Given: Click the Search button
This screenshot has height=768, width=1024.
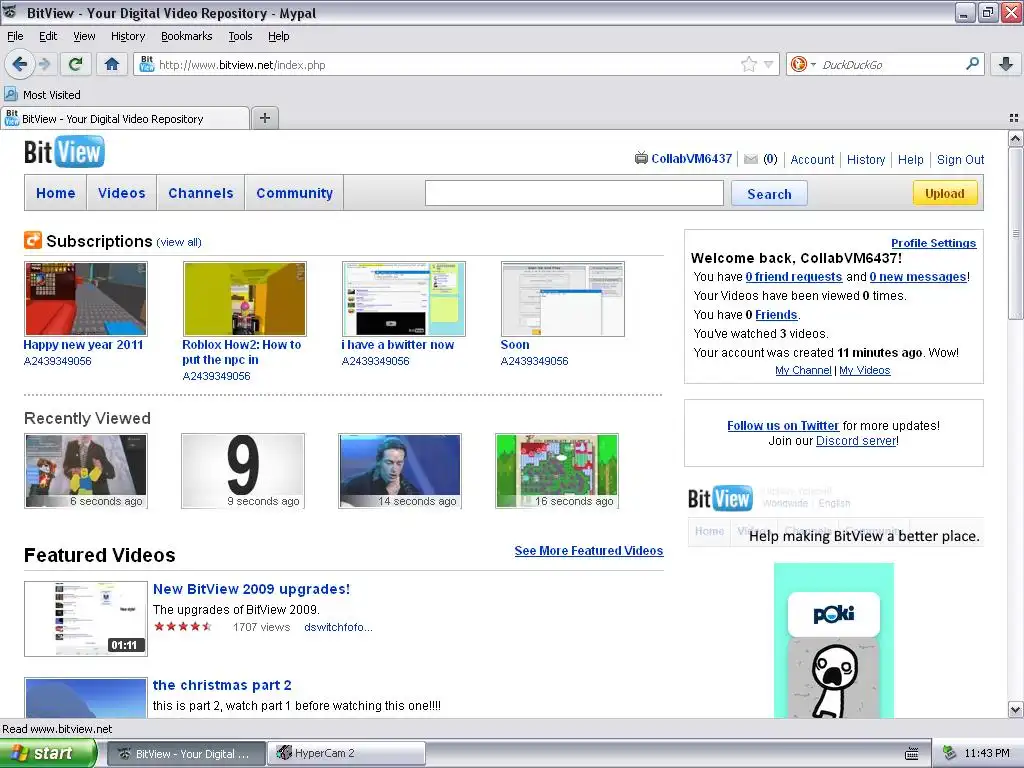Looking at the screenshot, I should 769,193.
